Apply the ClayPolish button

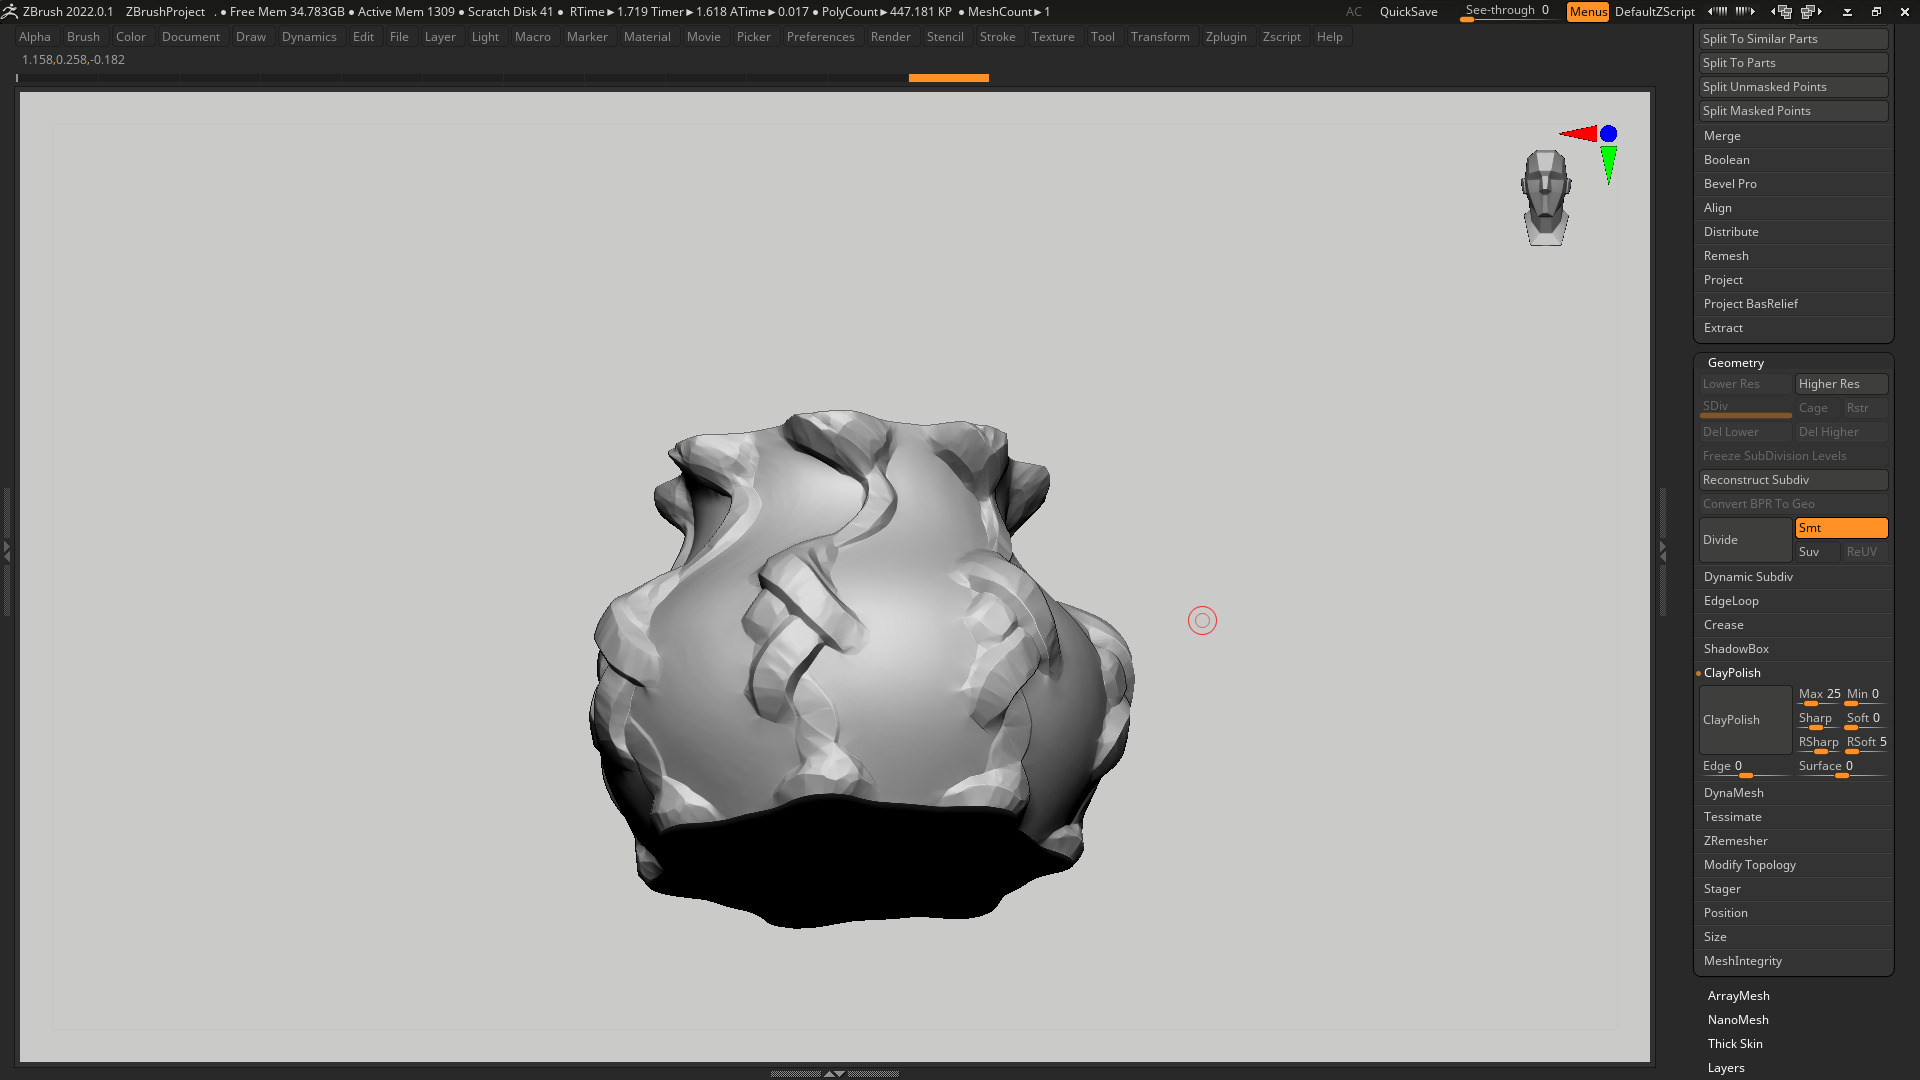click(1745, 720)
